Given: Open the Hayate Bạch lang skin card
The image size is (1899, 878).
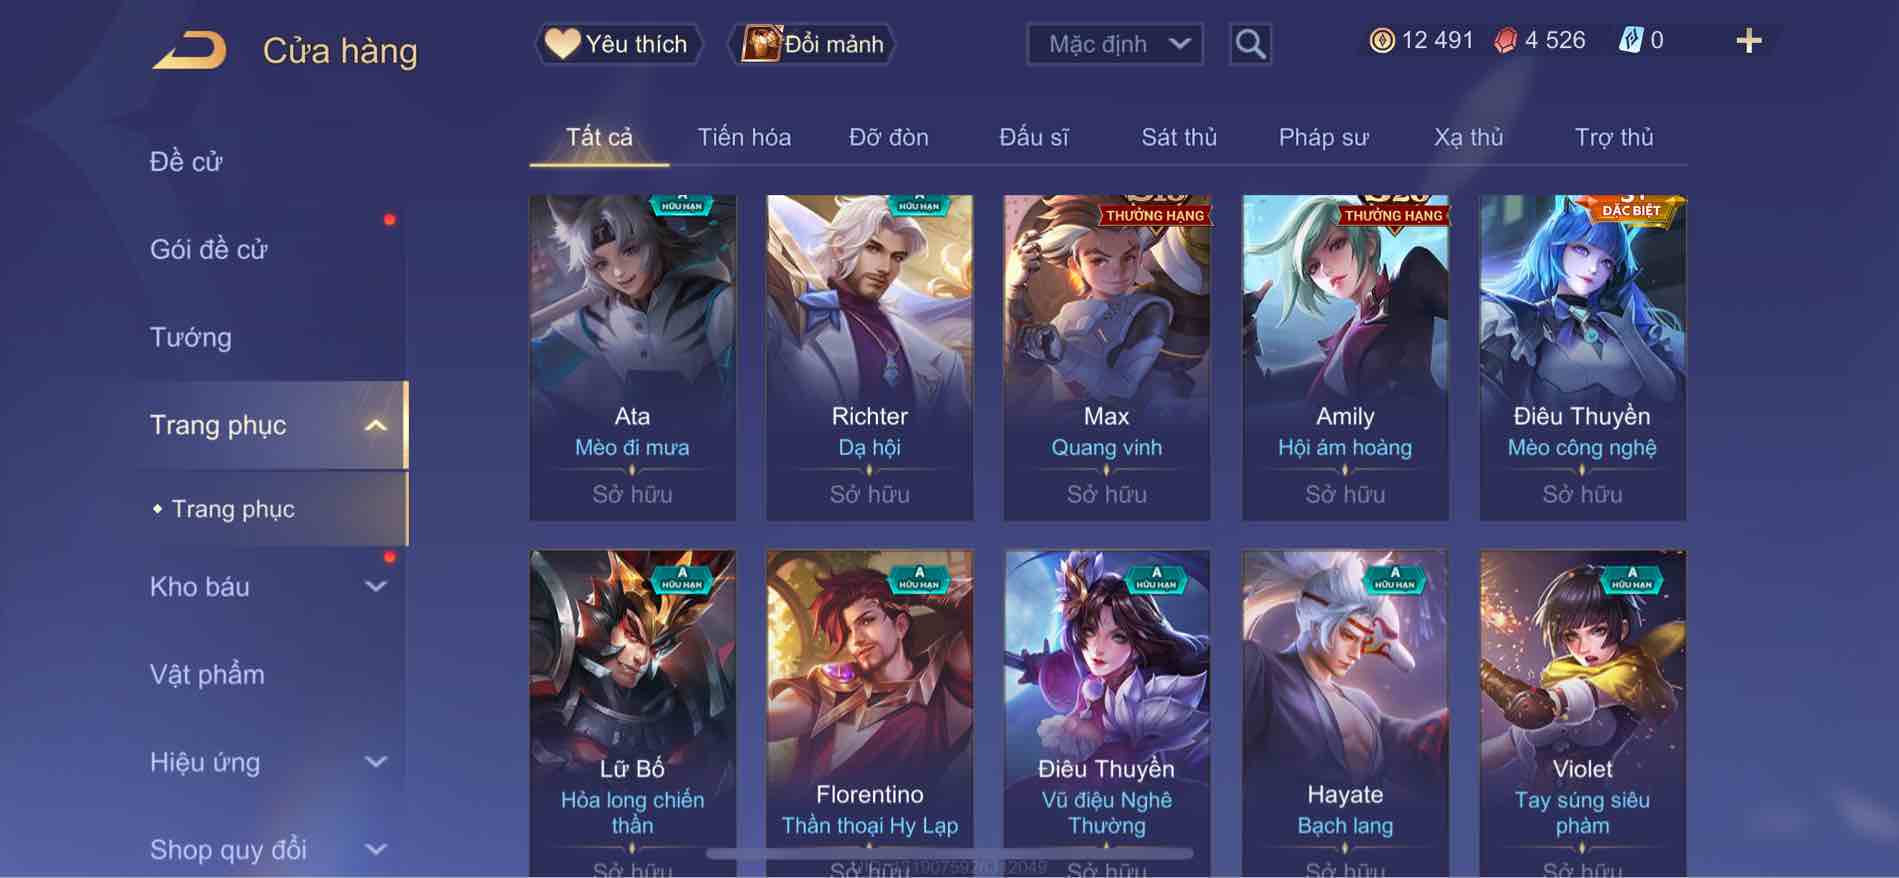Looking at the screenshot, I should coord(1345,714).
